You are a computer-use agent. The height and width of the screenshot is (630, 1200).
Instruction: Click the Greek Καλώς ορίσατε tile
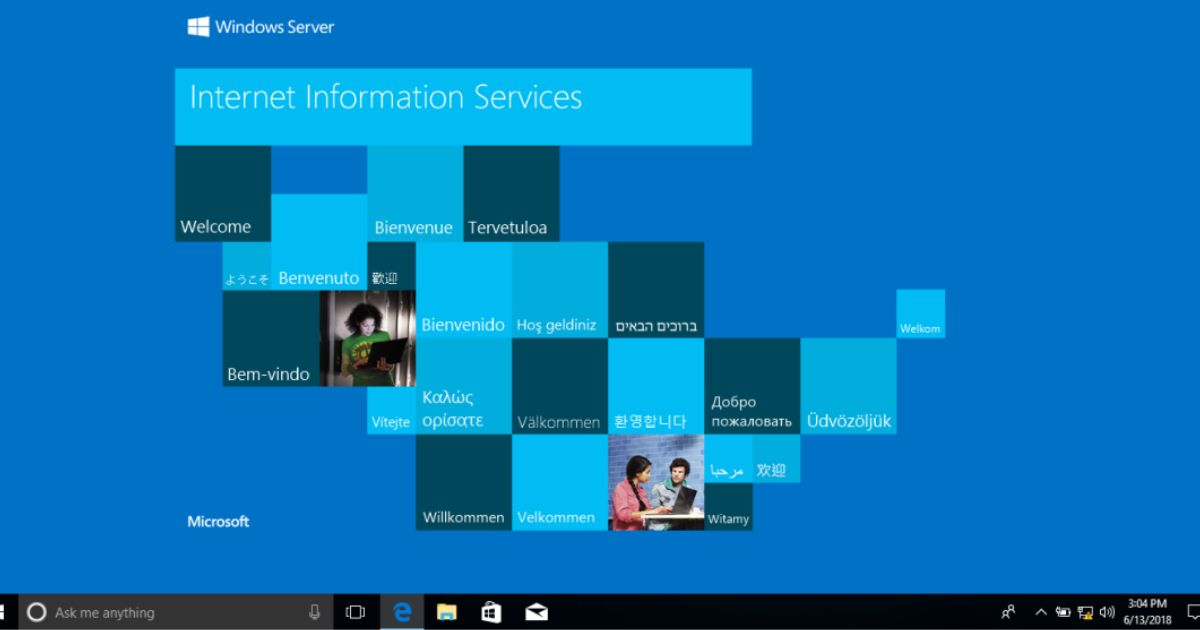[x=463, y=386]
